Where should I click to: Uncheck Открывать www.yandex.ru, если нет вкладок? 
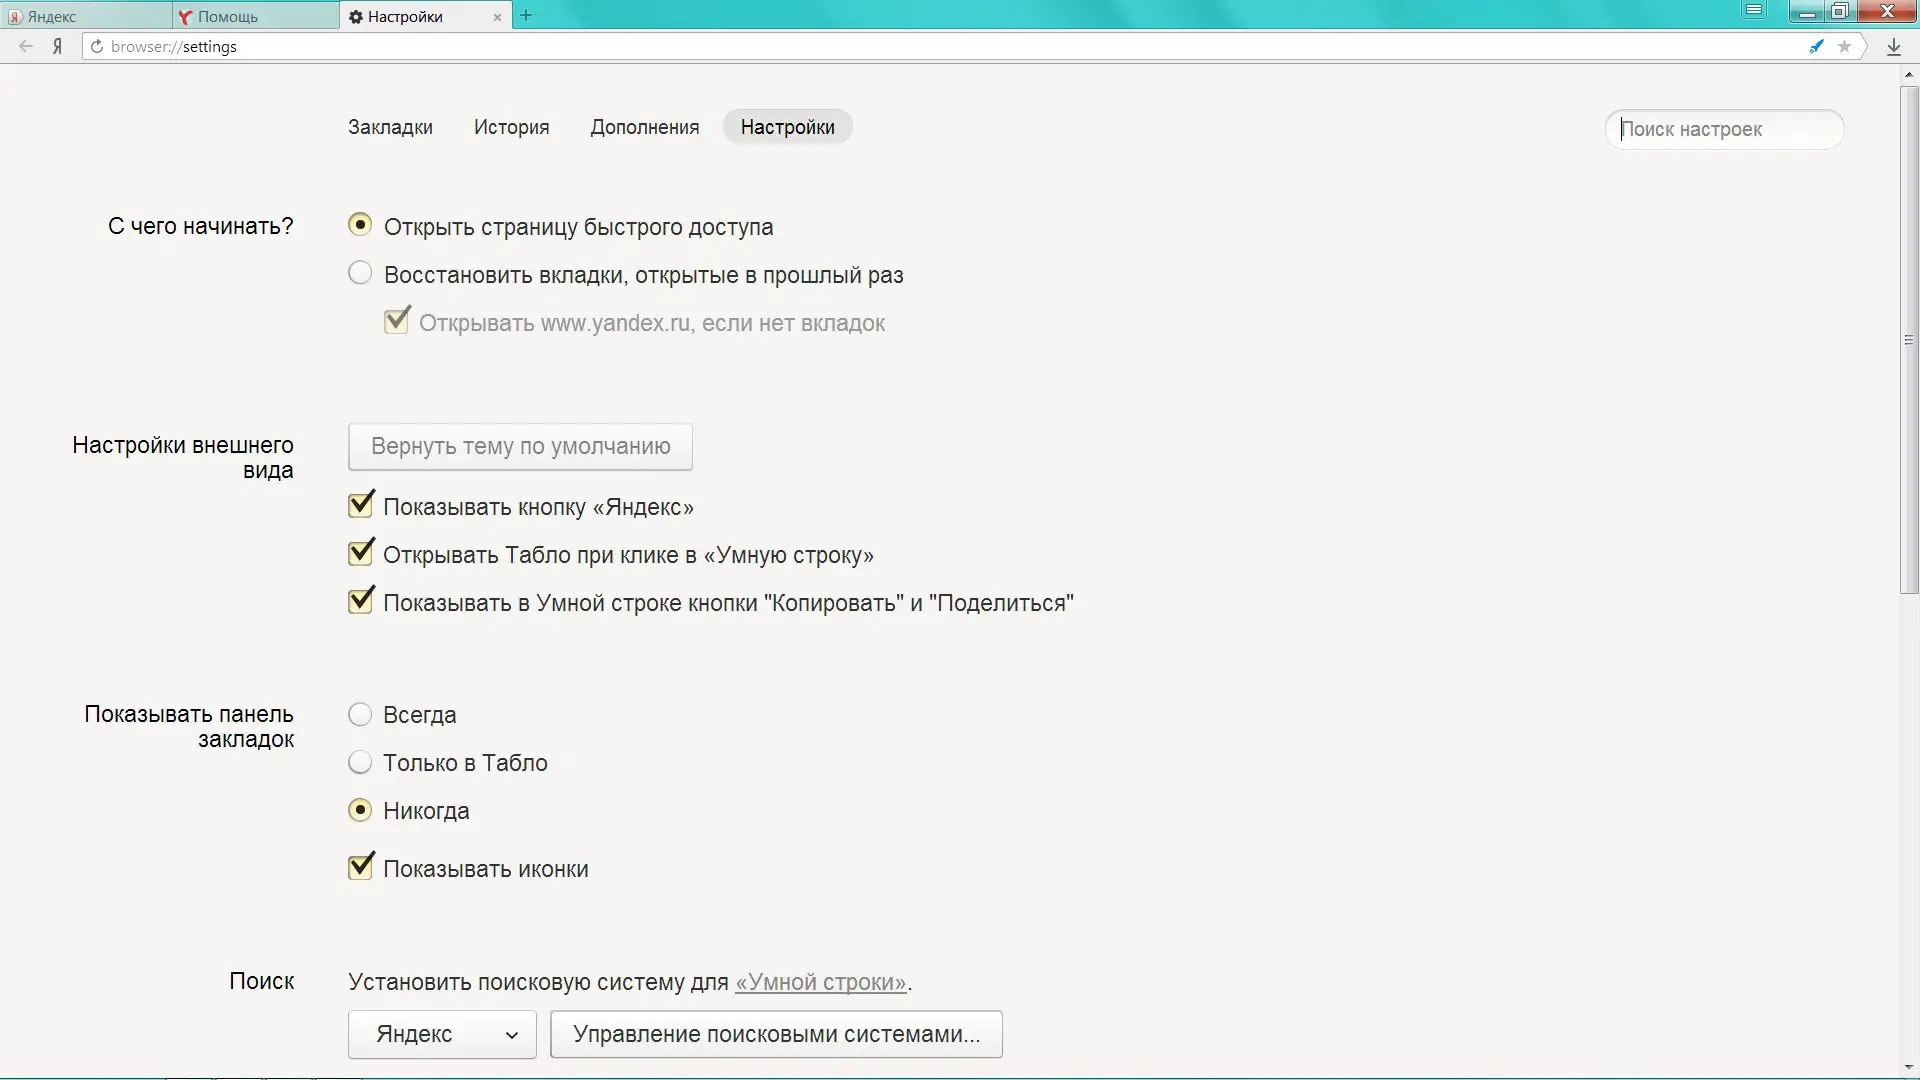point(397,321)
